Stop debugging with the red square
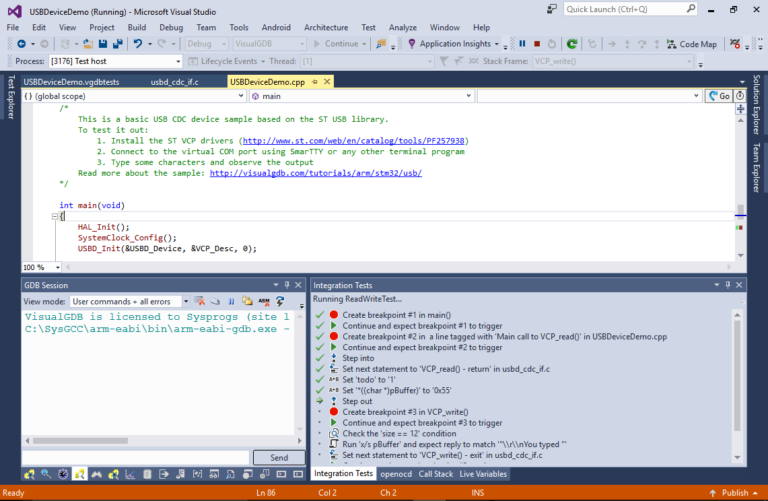This screenshot has width=768, height=501. click(x=536, y=44)
